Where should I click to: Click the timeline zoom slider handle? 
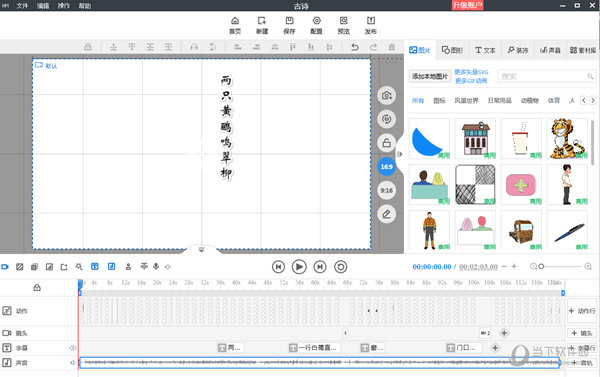tap(541, 266)
